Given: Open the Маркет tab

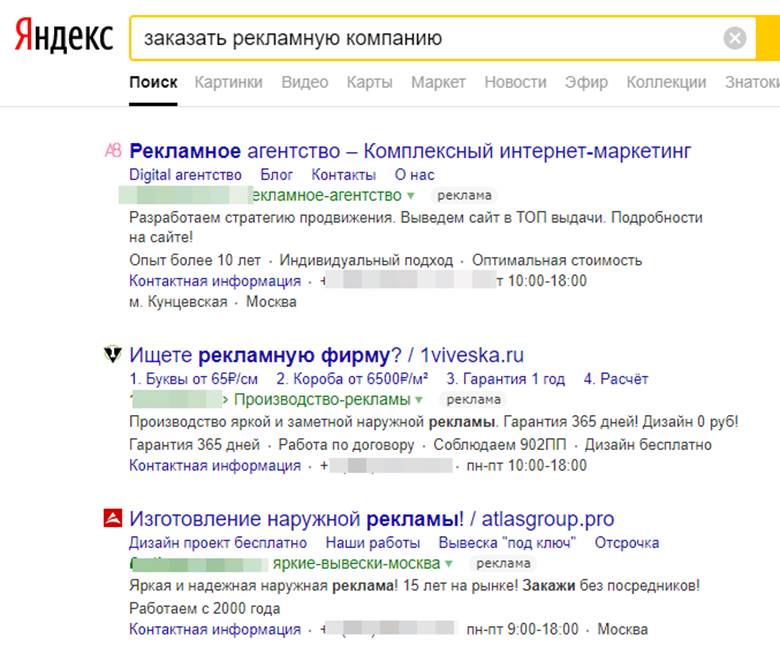Looking at the screenshot, I should 438,82.
